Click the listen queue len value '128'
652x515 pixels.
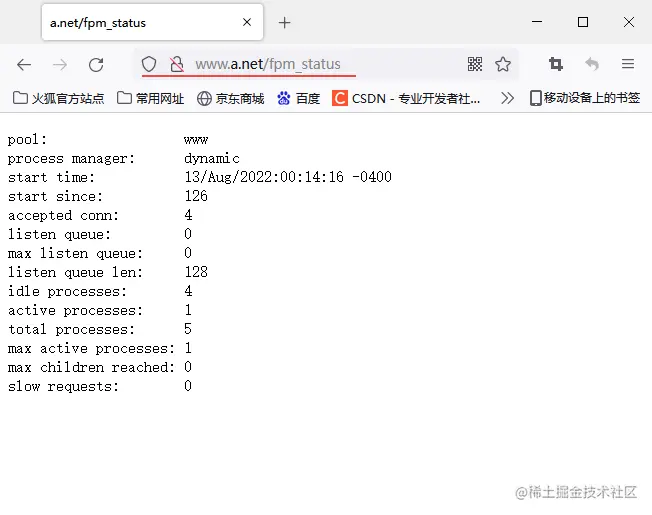click(x=196, y=272)
